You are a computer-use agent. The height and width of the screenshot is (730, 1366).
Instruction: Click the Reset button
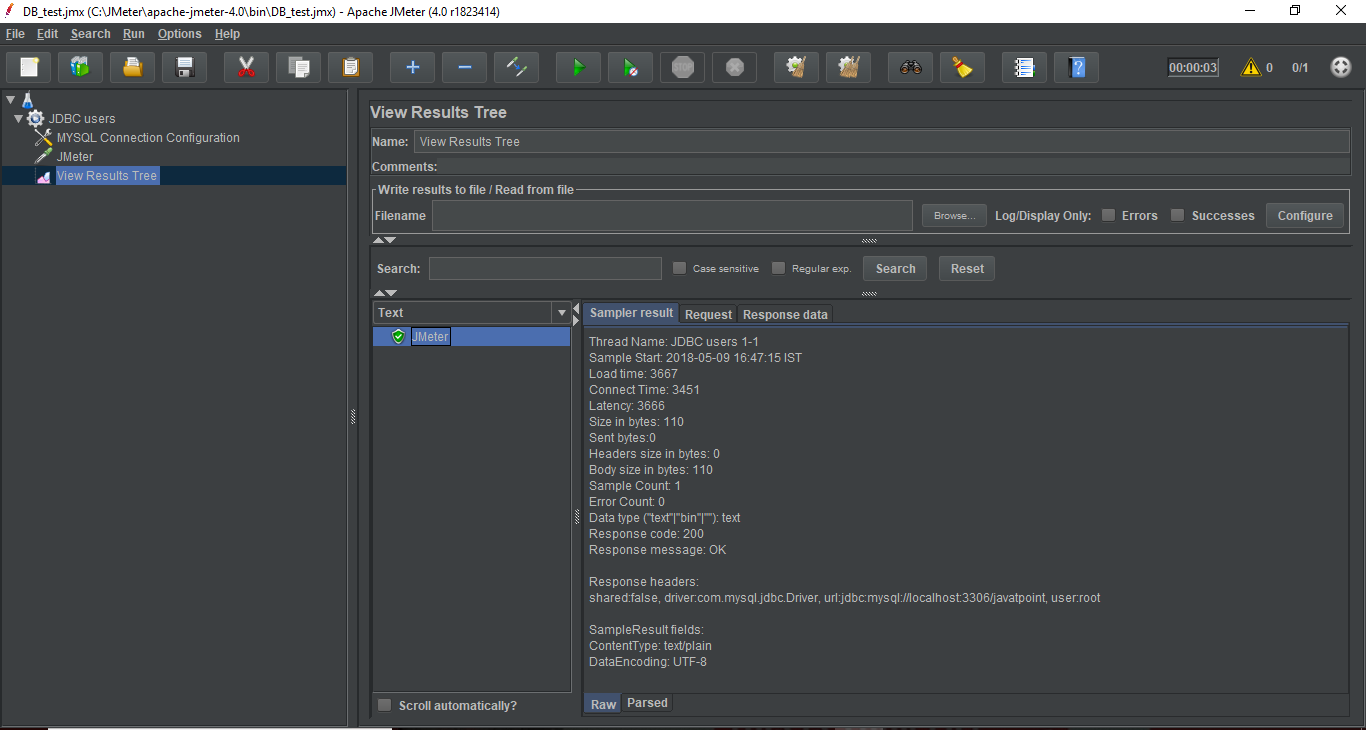pyautogui.click(x=967, y=268)
